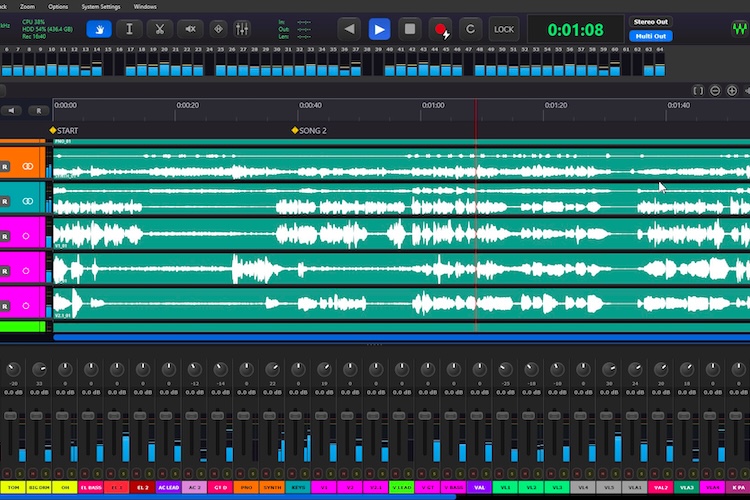
Task: Click the 0:01:08 time counter display
Action: pyautogui.click(x=575, y=30)
